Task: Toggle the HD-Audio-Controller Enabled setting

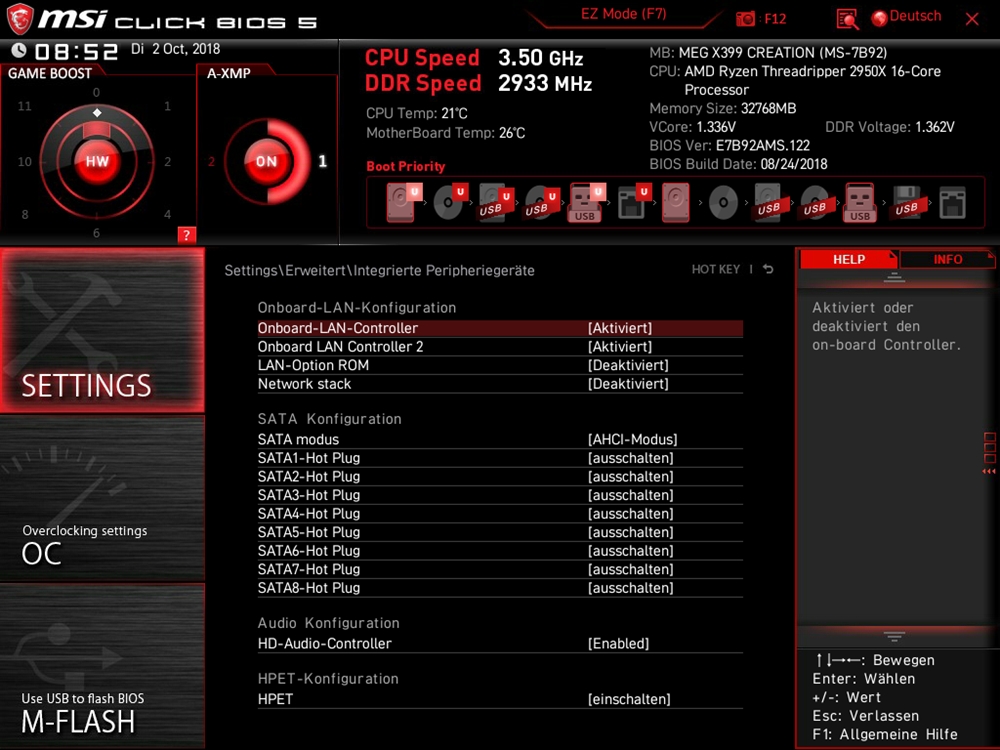Action: tap(618, 644)
